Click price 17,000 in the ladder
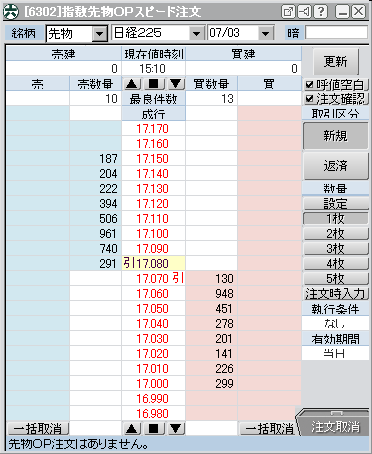This screenshot has height=454, width=372. click(x=153, y=384)
